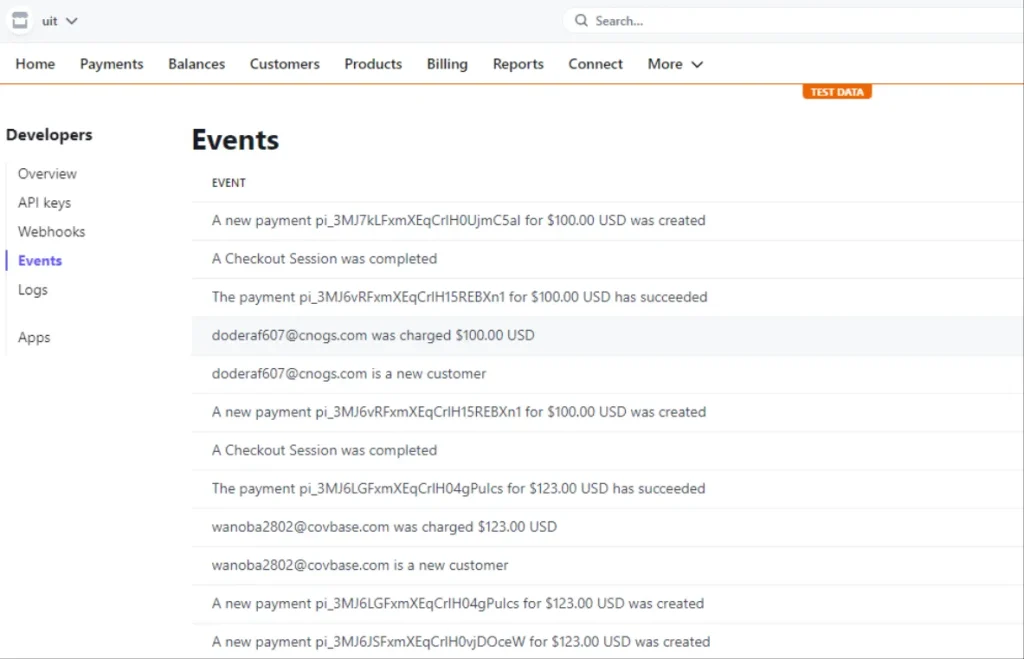
Task: Navigate to the Customers tab
Action: pos(285,64)
